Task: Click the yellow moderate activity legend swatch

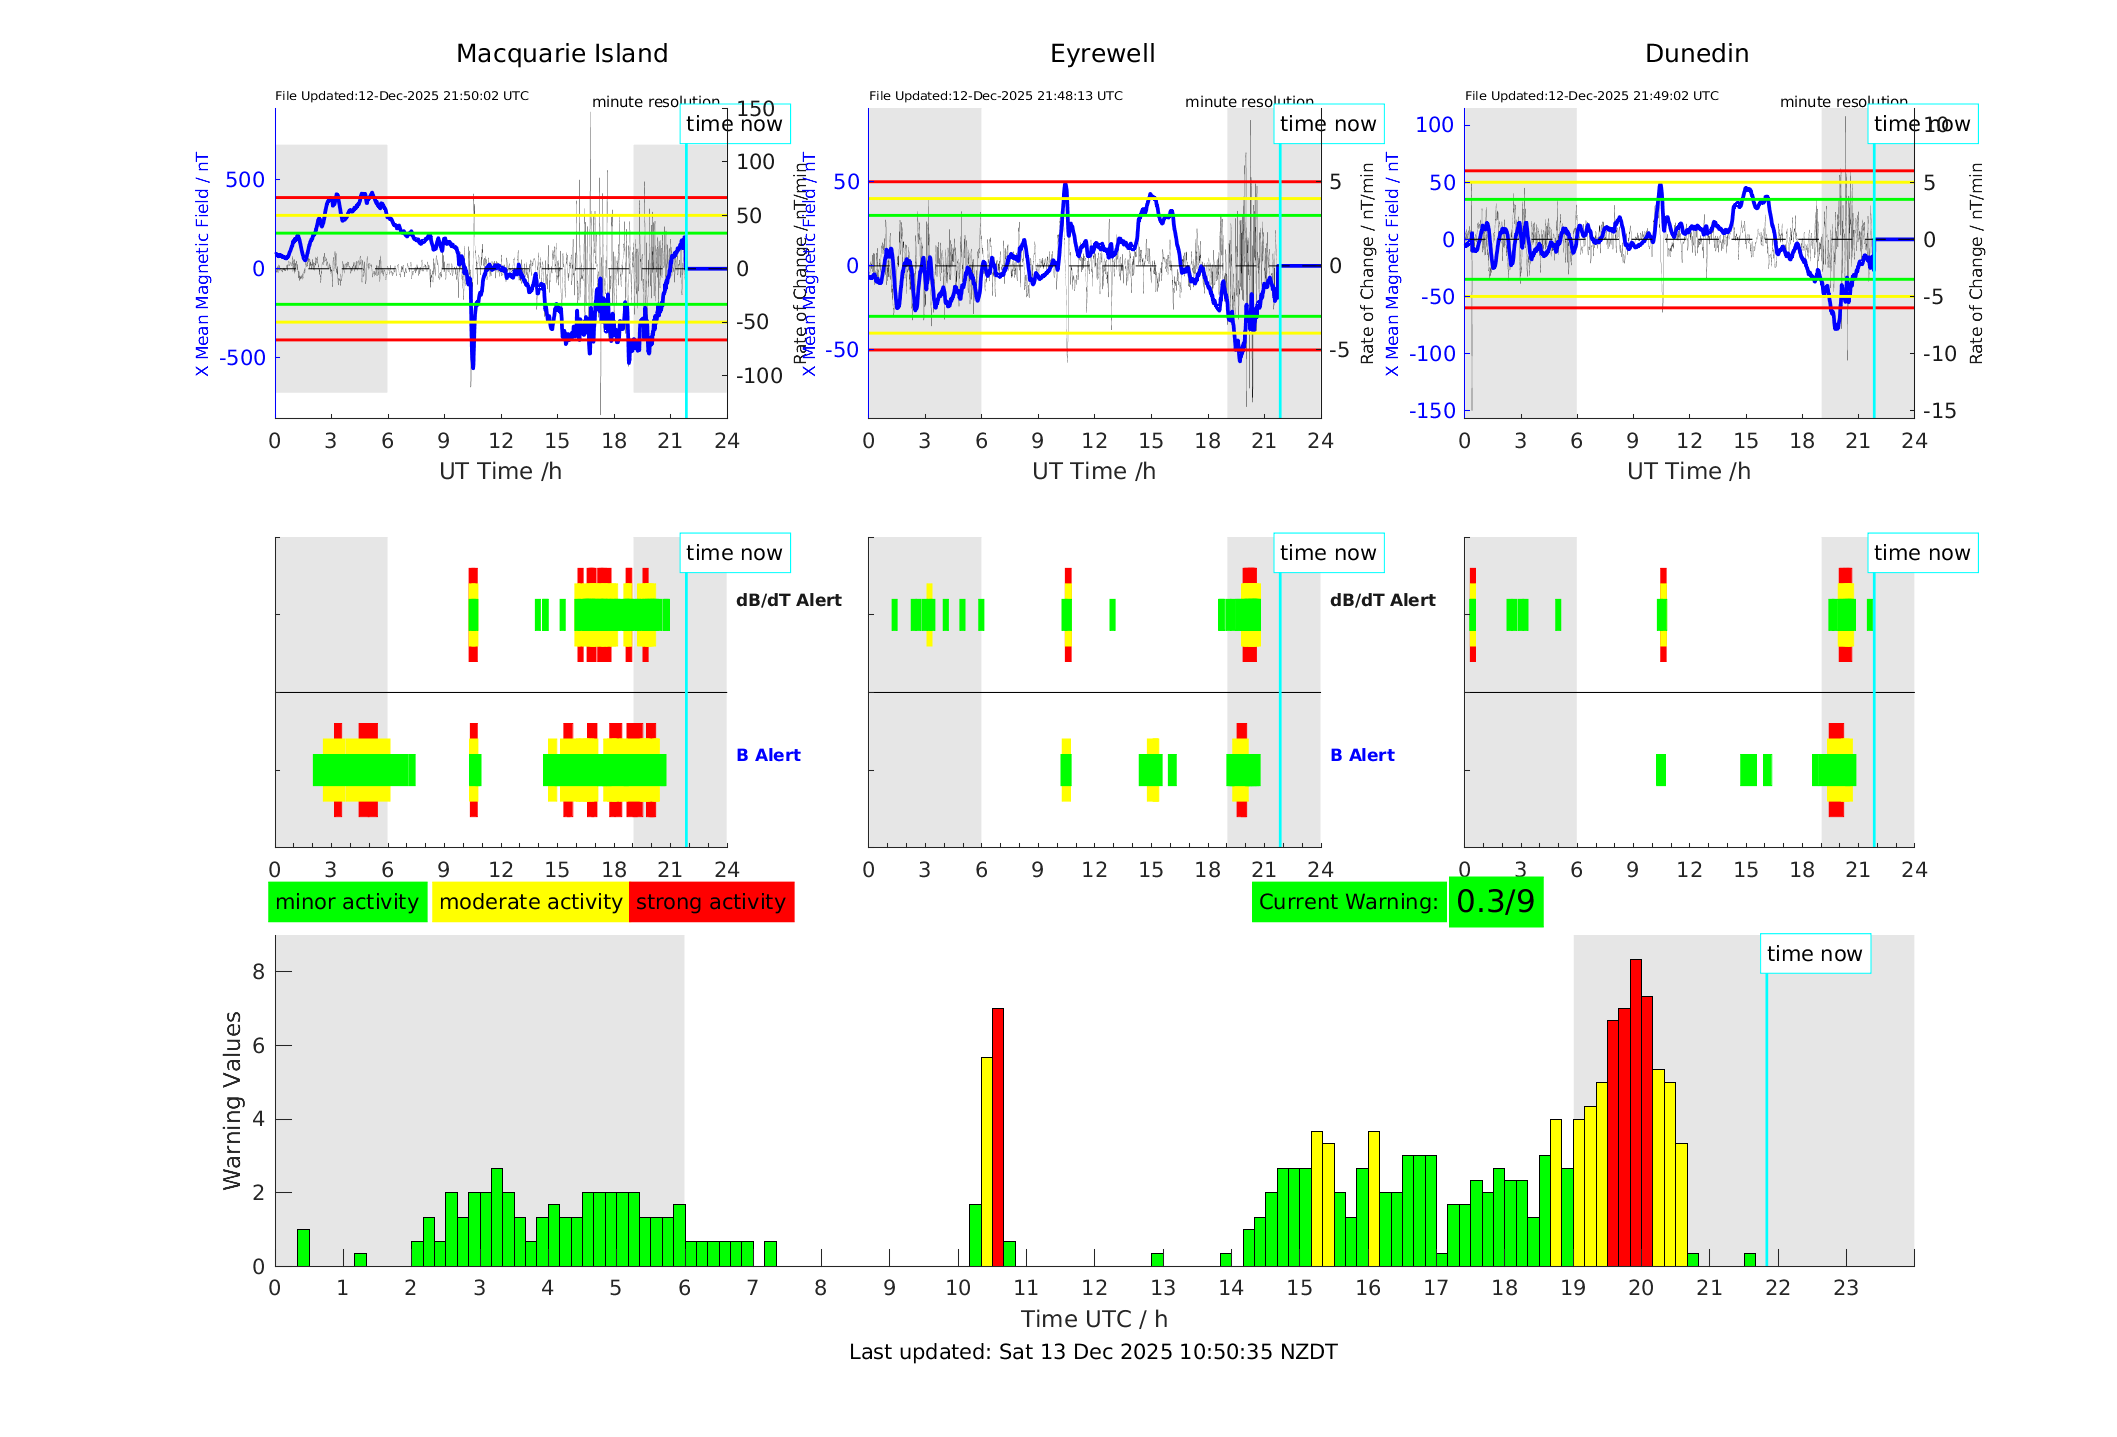Action: (530, 902)
